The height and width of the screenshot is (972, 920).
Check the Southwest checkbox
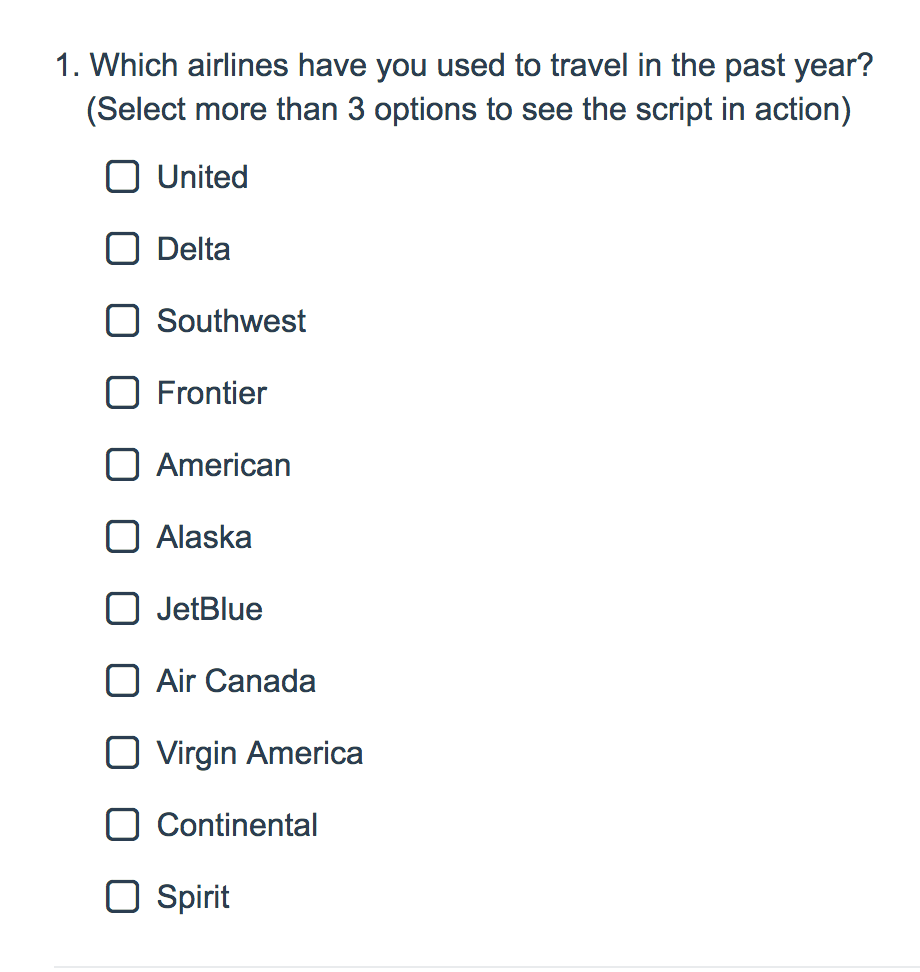pos(122,321)
